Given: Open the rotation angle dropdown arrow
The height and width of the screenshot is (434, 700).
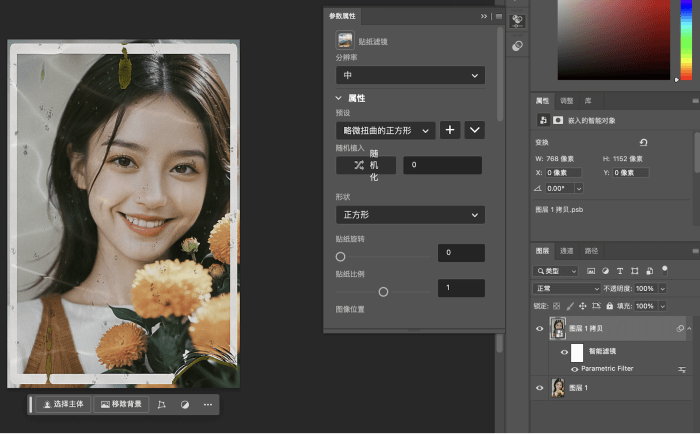Looking at the screenshot, I should click(579, 188).
